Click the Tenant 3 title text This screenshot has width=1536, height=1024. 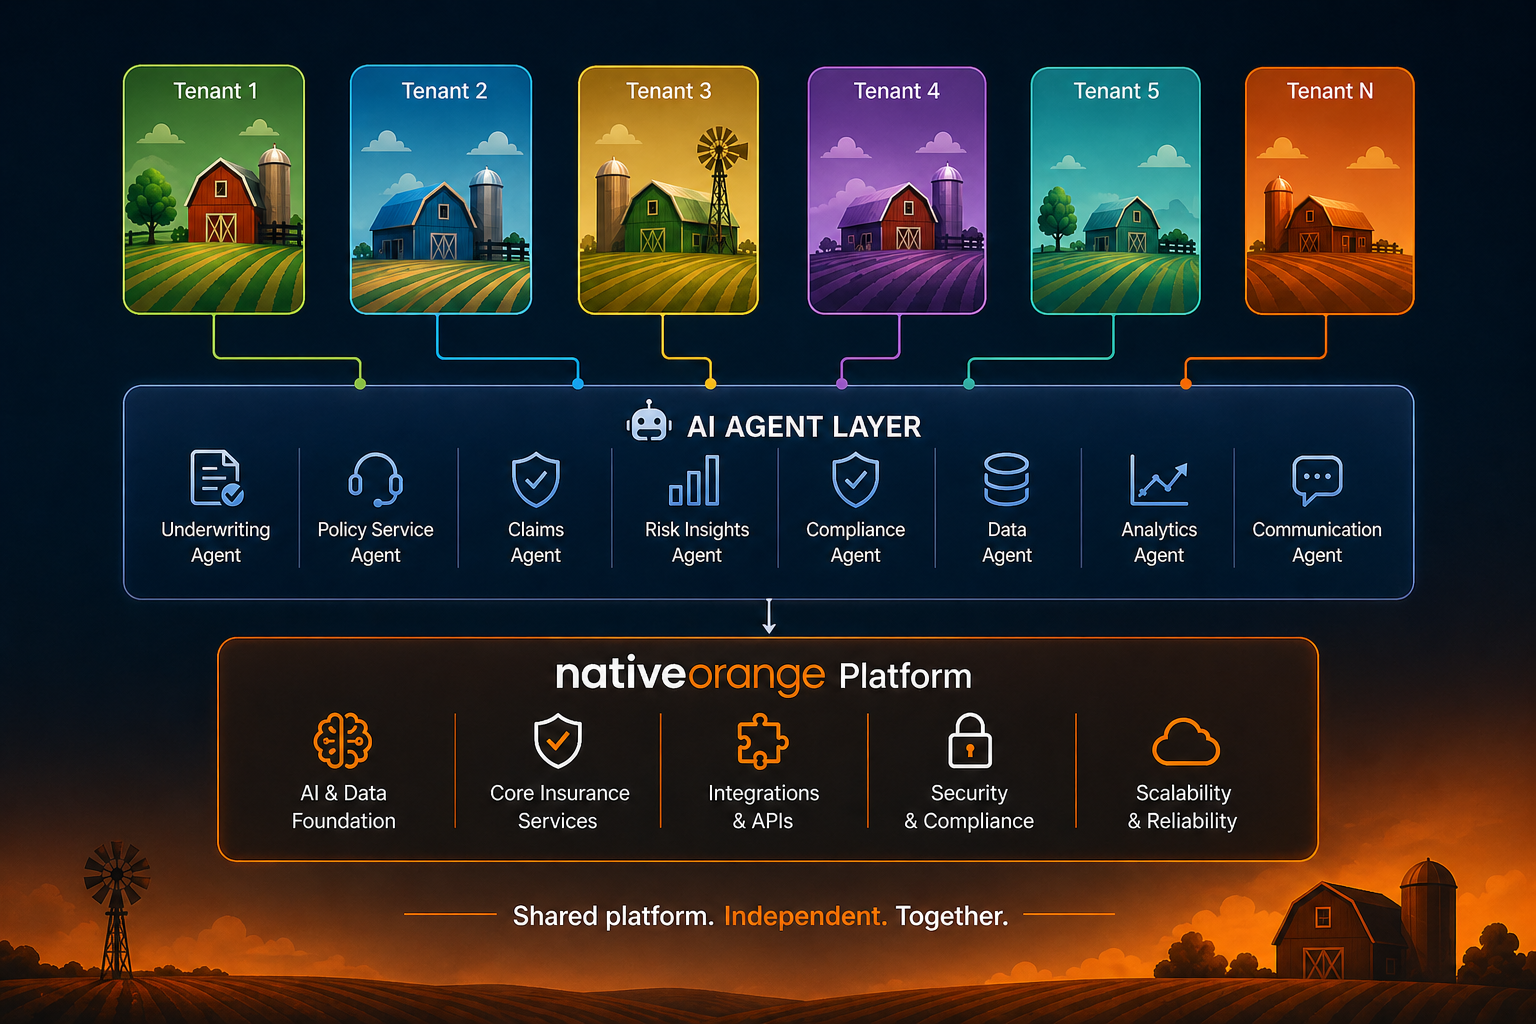click(668, 91)
